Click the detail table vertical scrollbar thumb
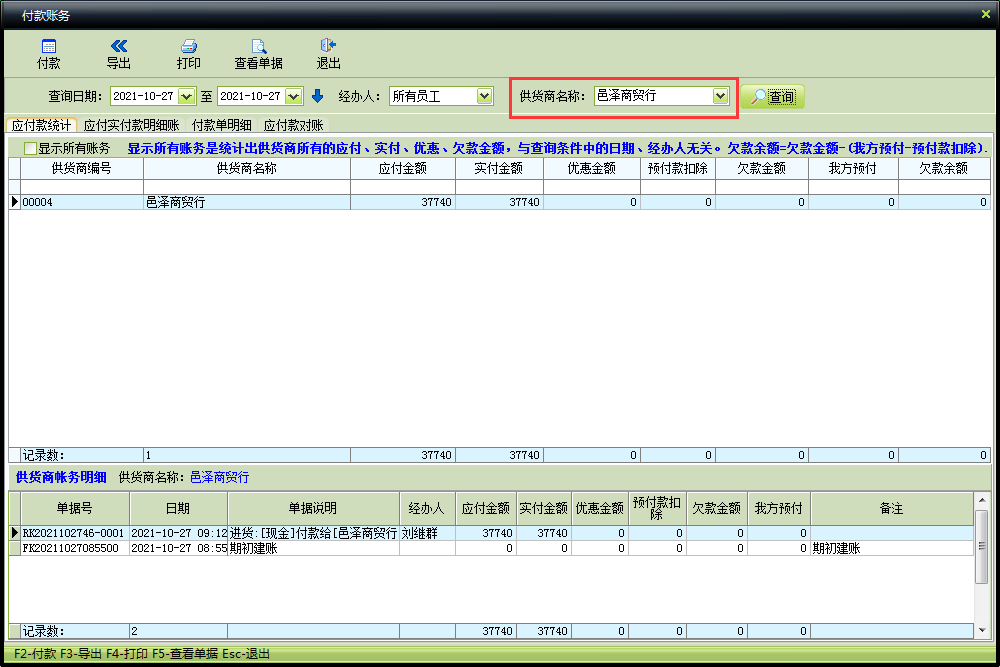Viewport: 1000px width, 667px height. tap(982, 546)
